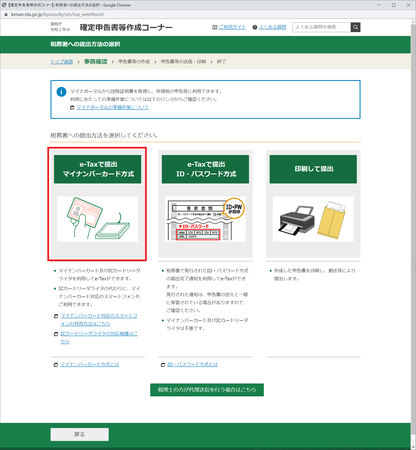
Task: Click external-link icon before マイナンバーカード方式とは
Action: point(56,365)
